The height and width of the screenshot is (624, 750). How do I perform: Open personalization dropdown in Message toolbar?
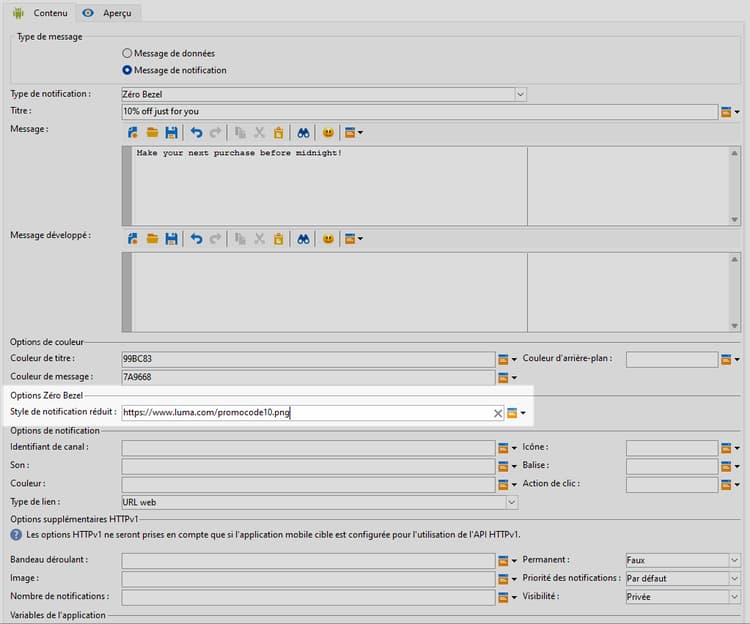pyautogui.click(x=353, y=132)
